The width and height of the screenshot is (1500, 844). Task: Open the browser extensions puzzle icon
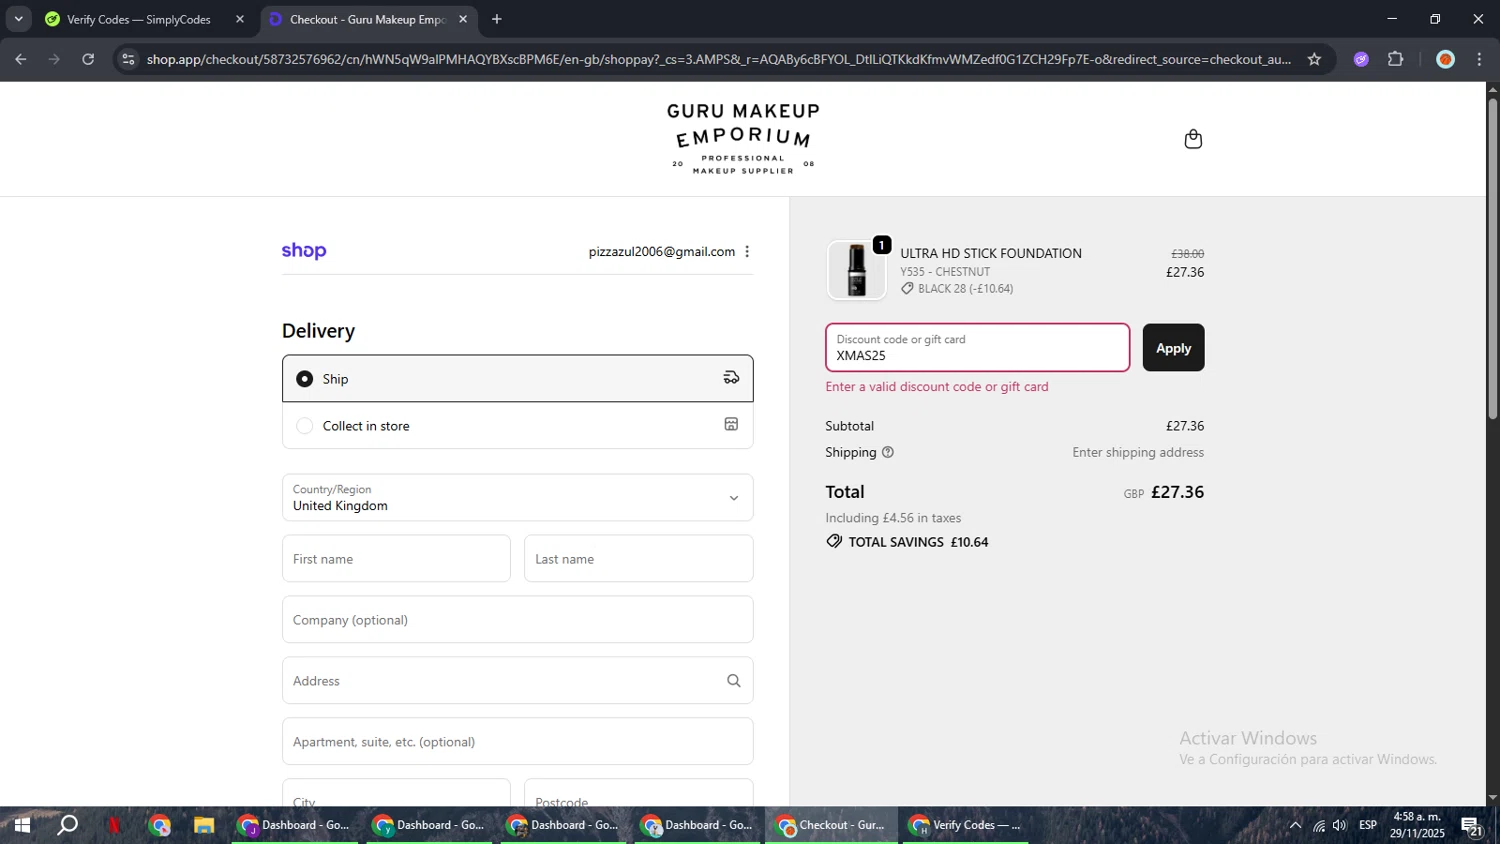click(x=1396, y=59)
